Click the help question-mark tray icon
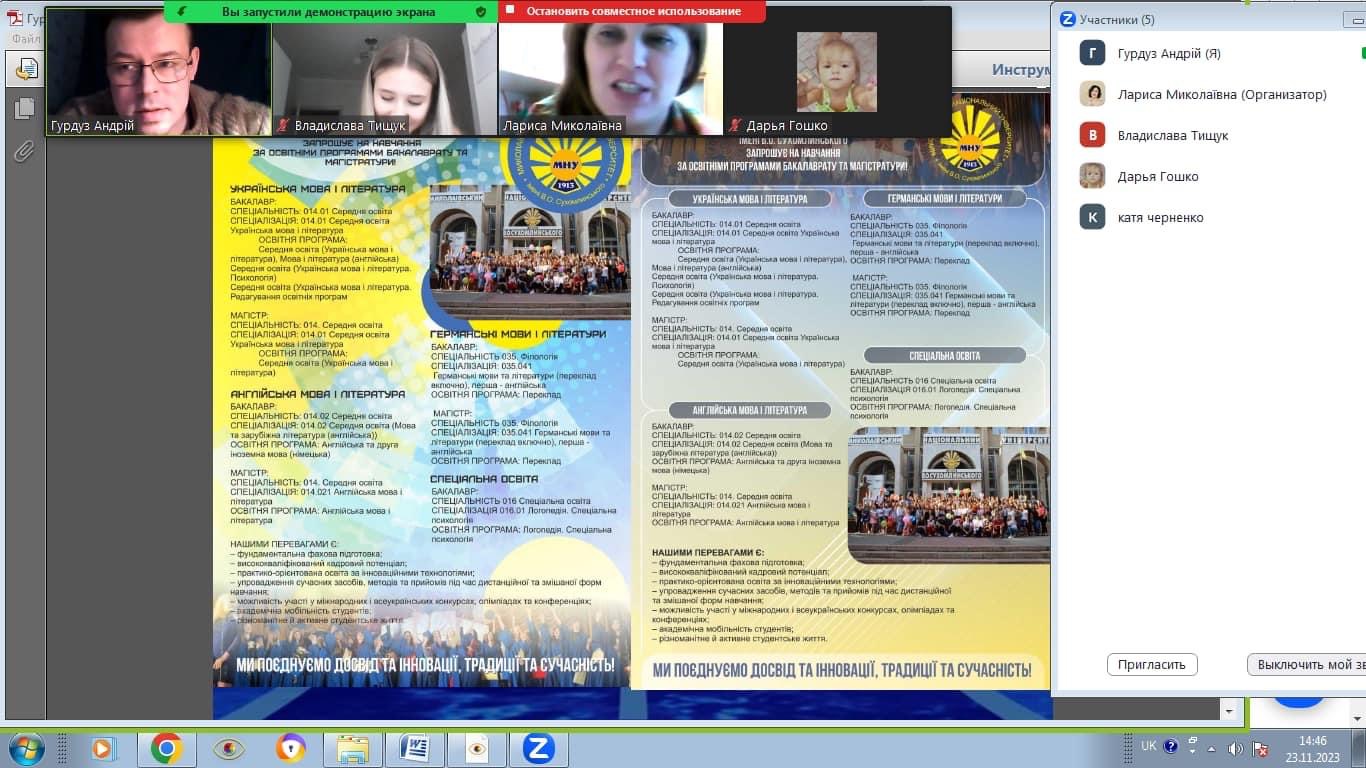 1170,748
